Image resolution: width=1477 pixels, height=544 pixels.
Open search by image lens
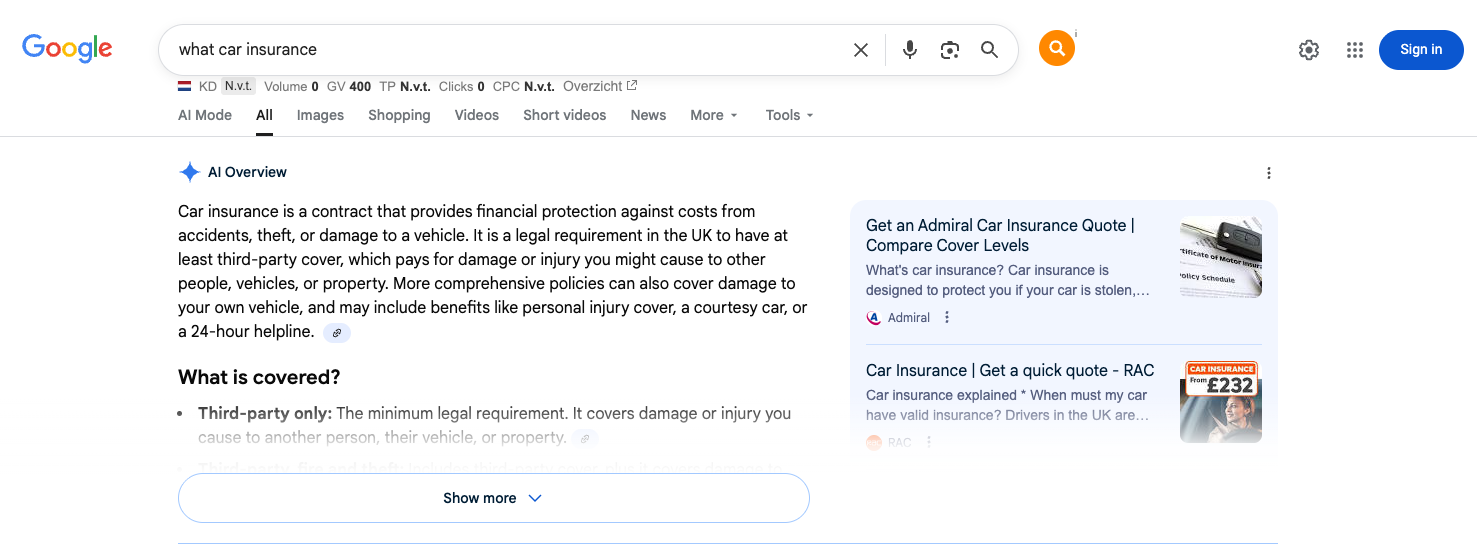(950, 50)
